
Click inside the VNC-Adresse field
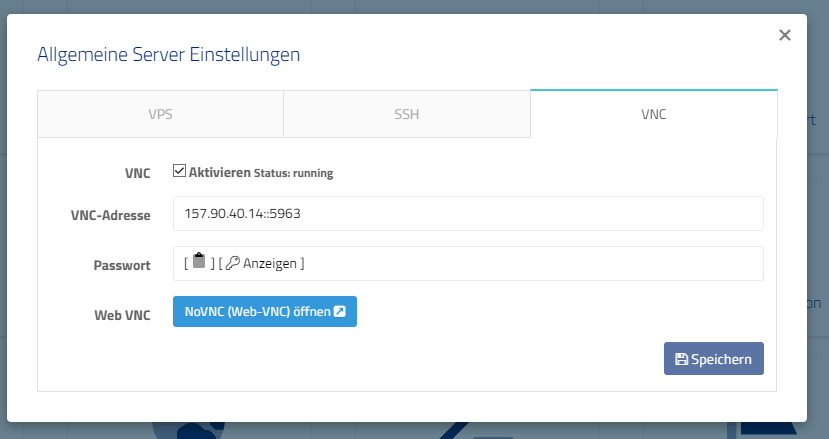click(x=468, y=214)
